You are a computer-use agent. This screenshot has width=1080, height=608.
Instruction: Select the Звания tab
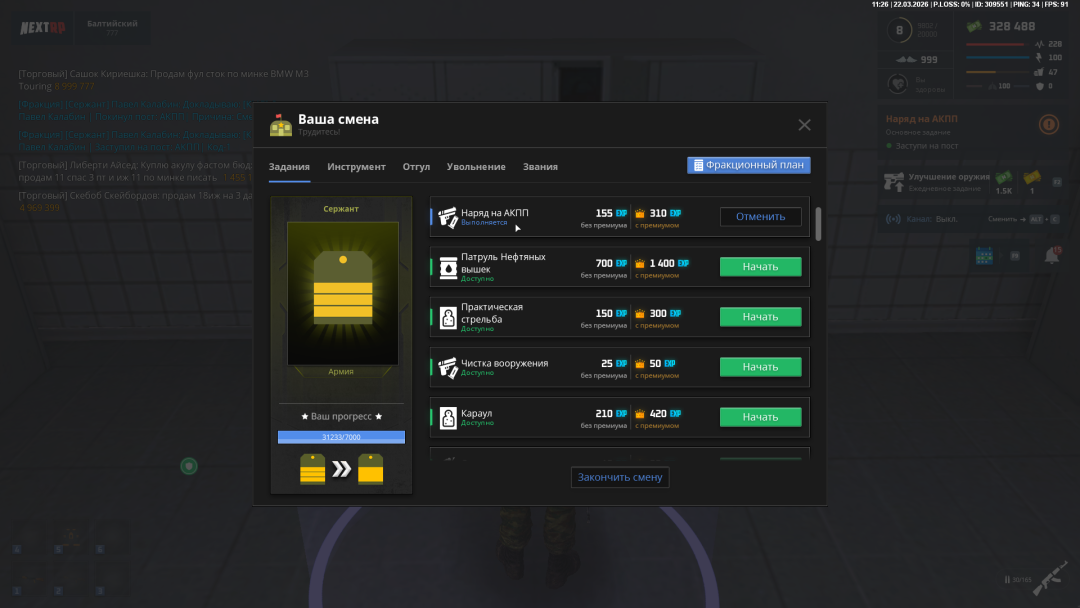click(540, 167)
